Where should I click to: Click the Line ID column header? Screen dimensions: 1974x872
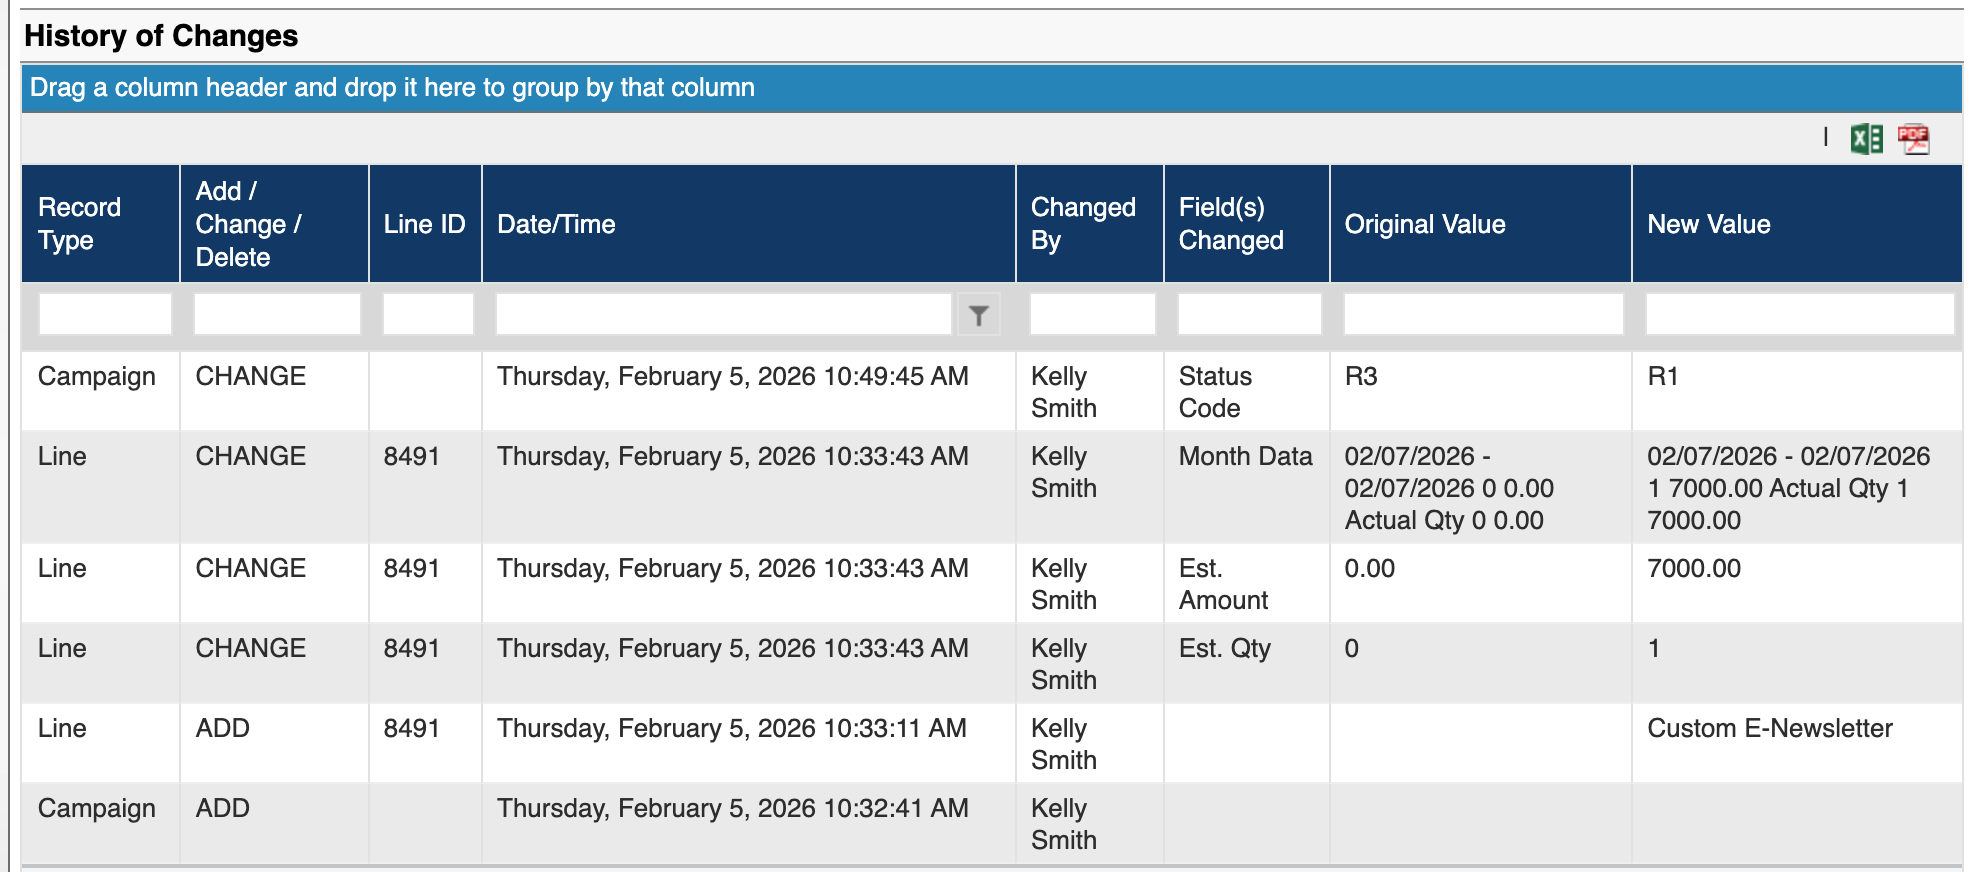pos(424,224)
